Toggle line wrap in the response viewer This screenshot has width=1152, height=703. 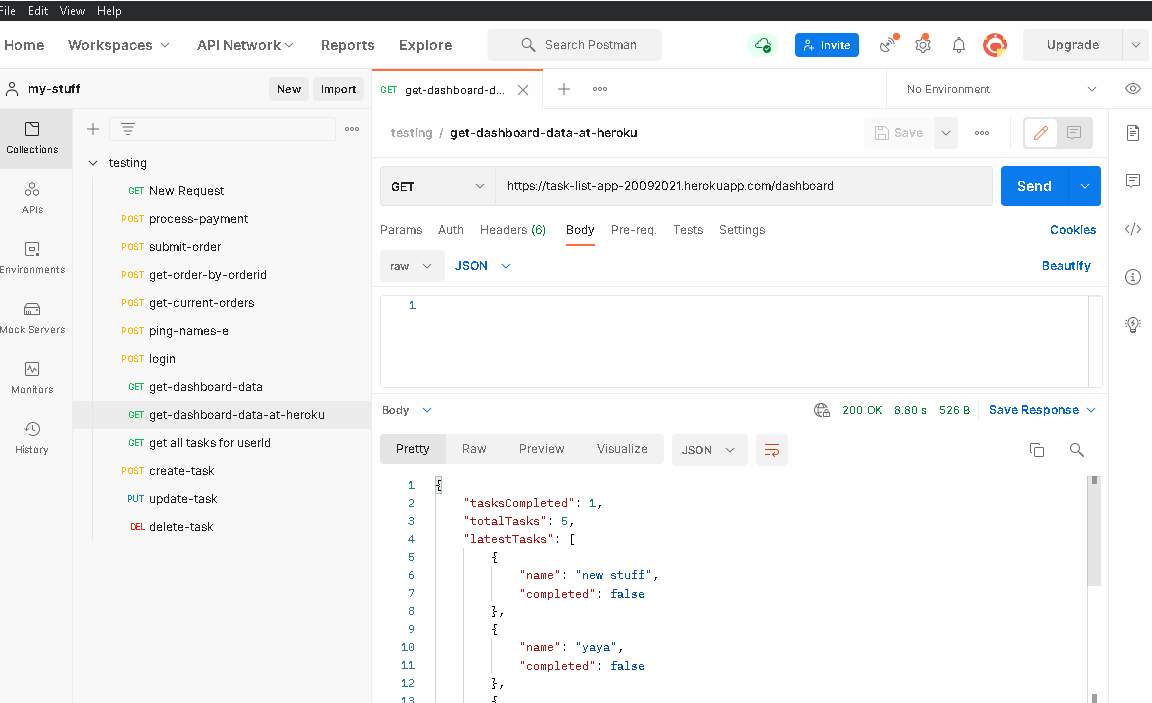coord(771,450)
